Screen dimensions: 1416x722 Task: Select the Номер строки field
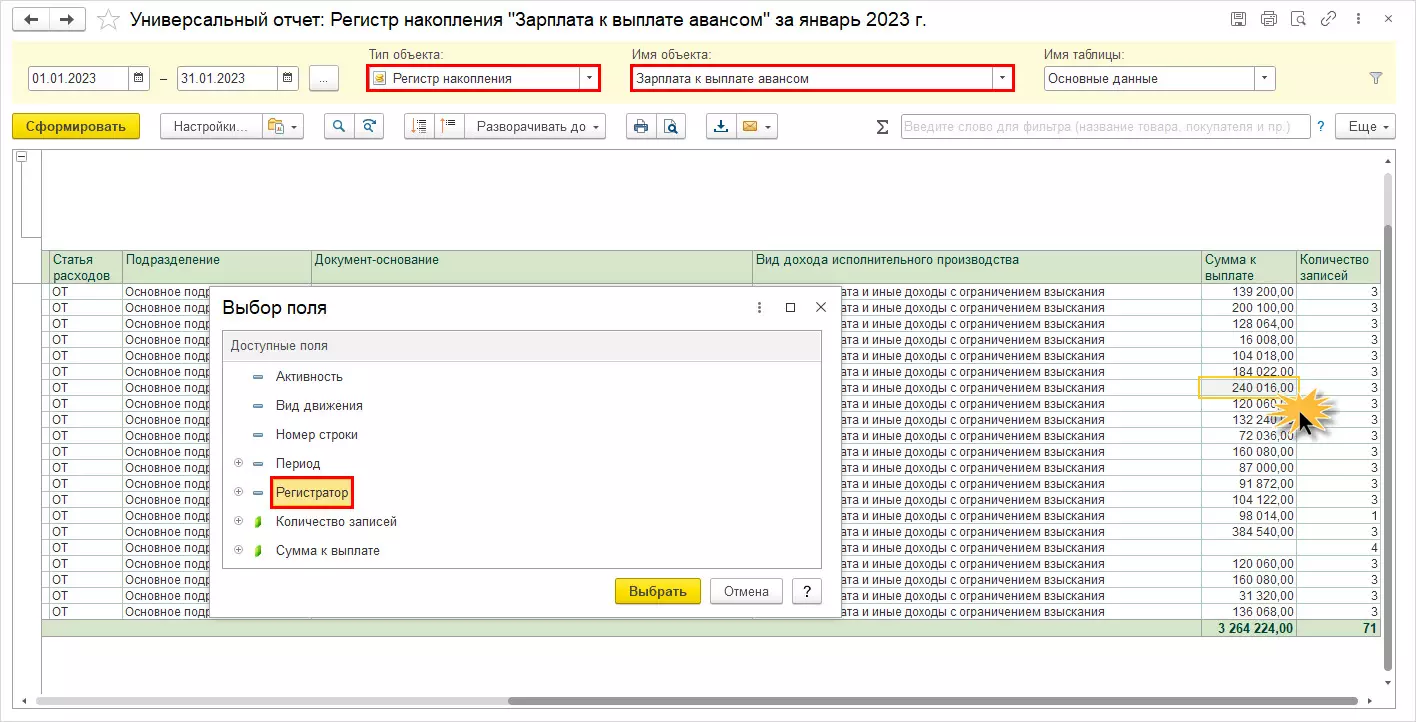(316, 435)
